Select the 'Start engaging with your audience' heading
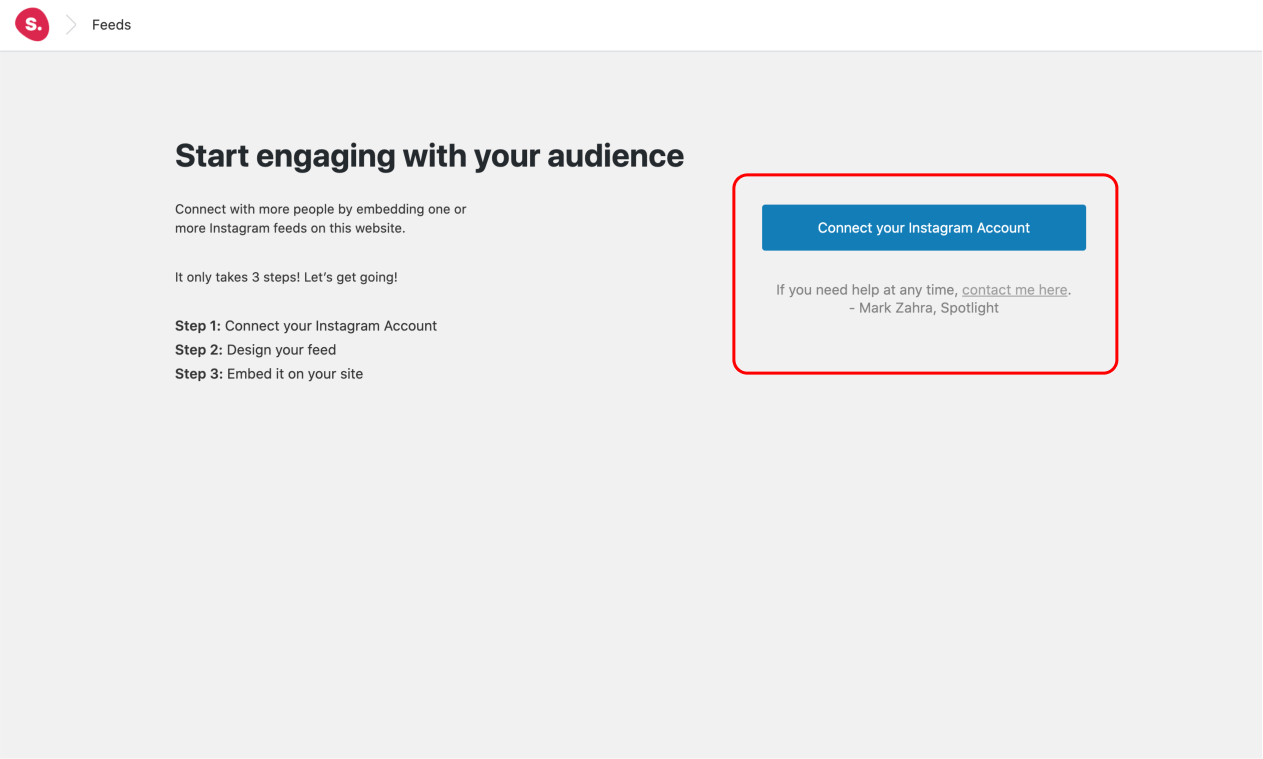The width and height of the screenshot is (1263, 759). click(429, 155)
